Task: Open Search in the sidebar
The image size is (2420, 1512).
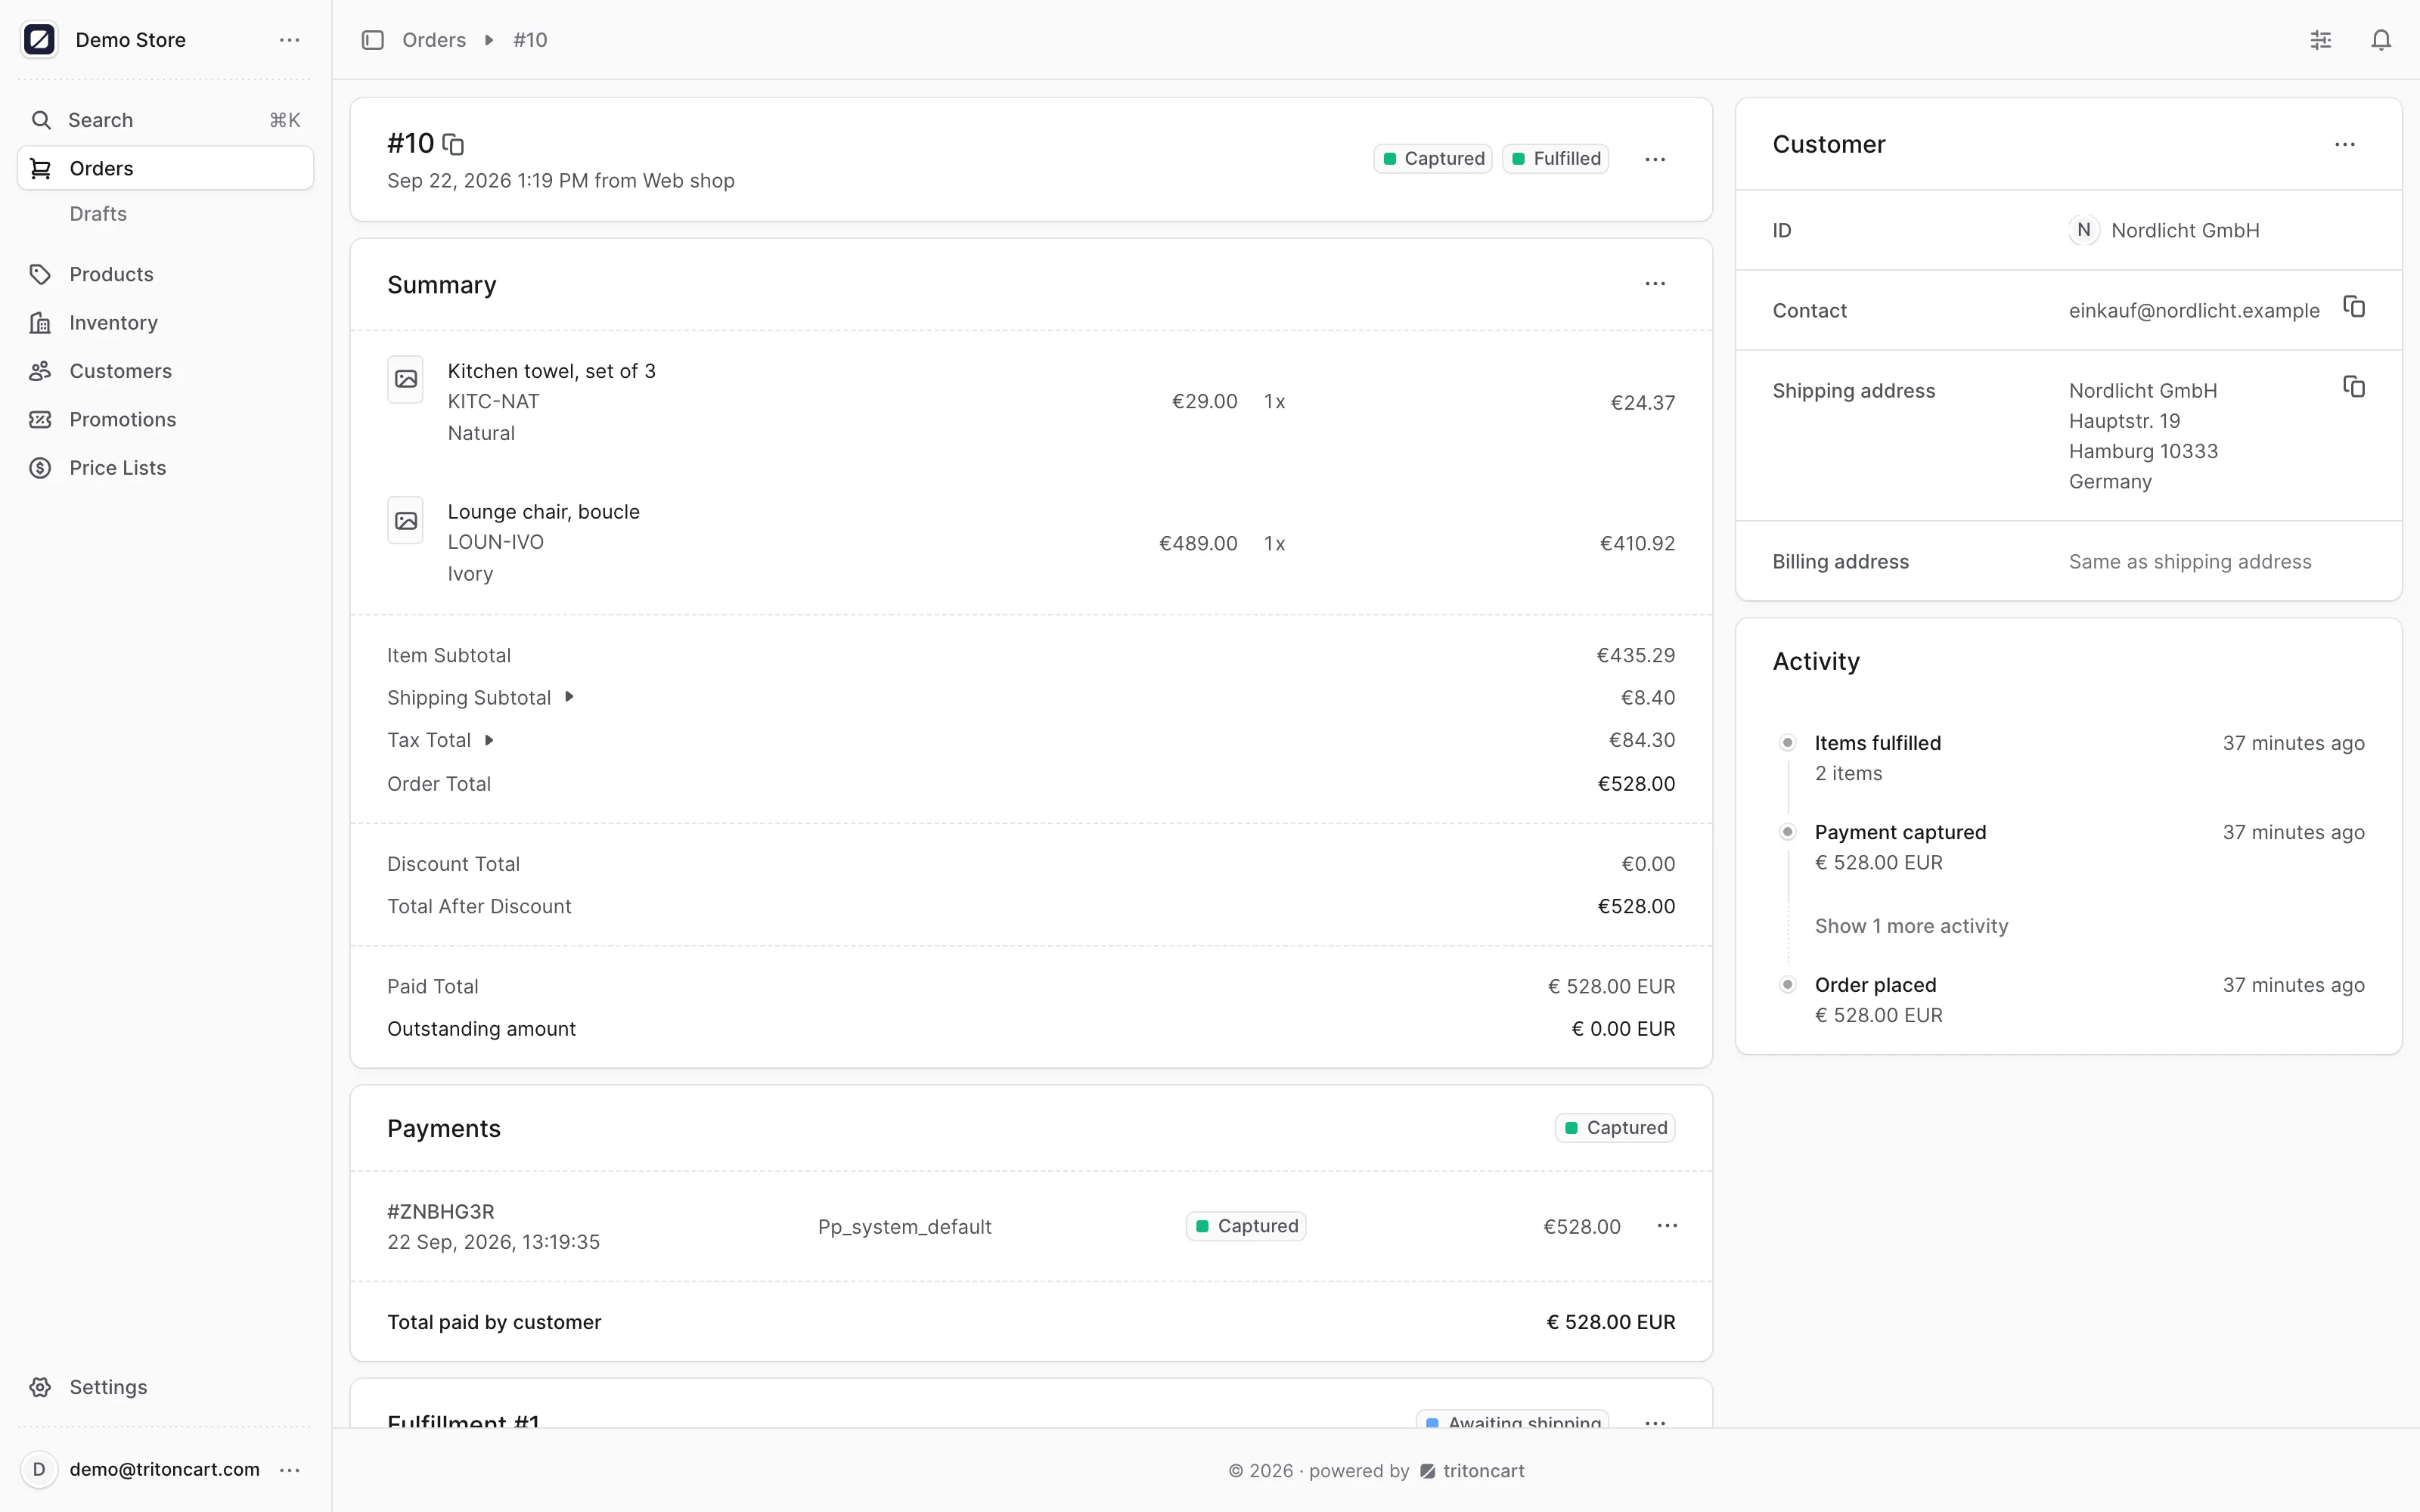Action: pyautogui.click(x=165, y=120)
